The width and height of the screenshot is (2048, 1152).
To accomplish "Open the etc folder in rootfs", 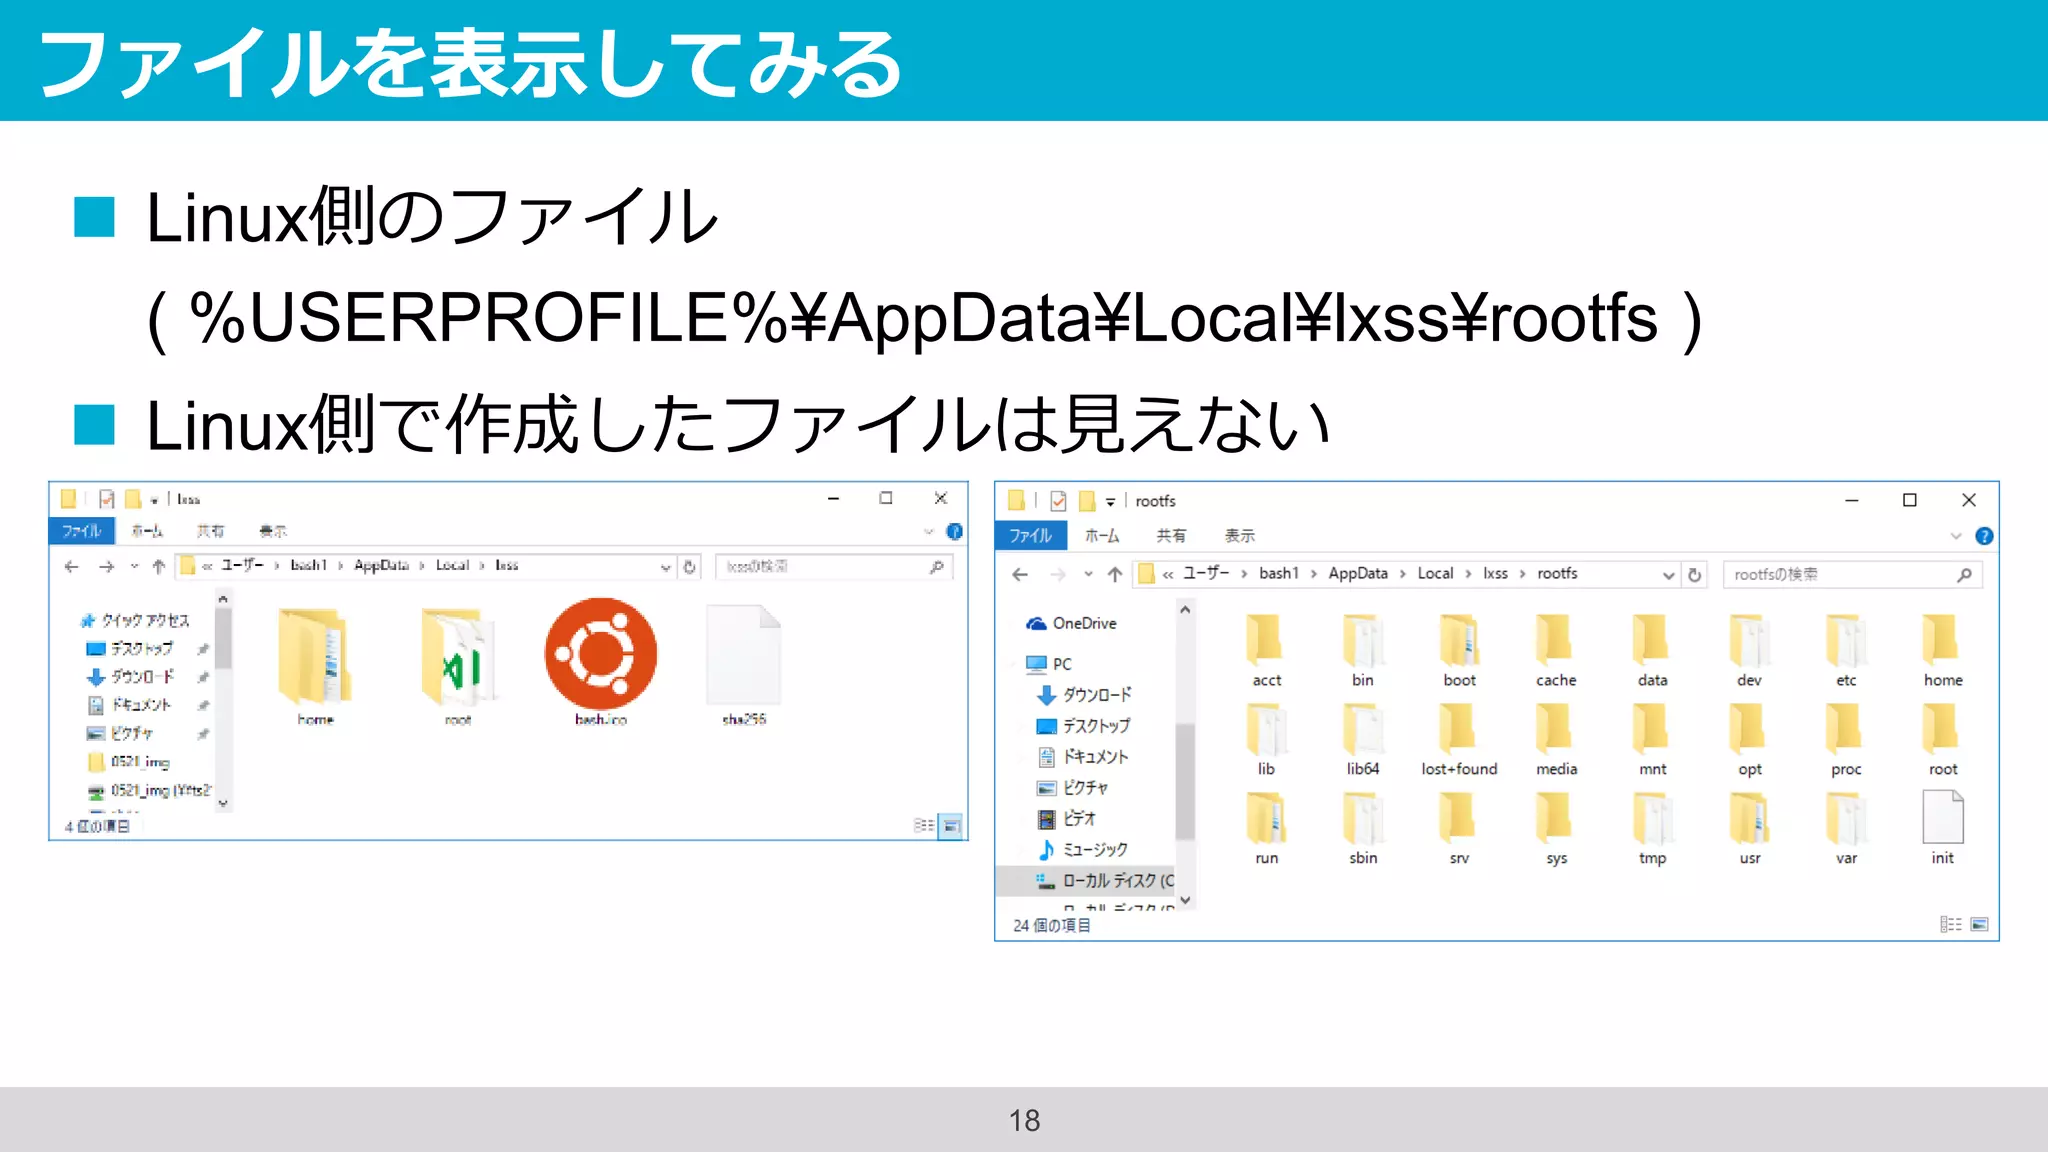I will pyautogui.click(x=1846, y=650).
